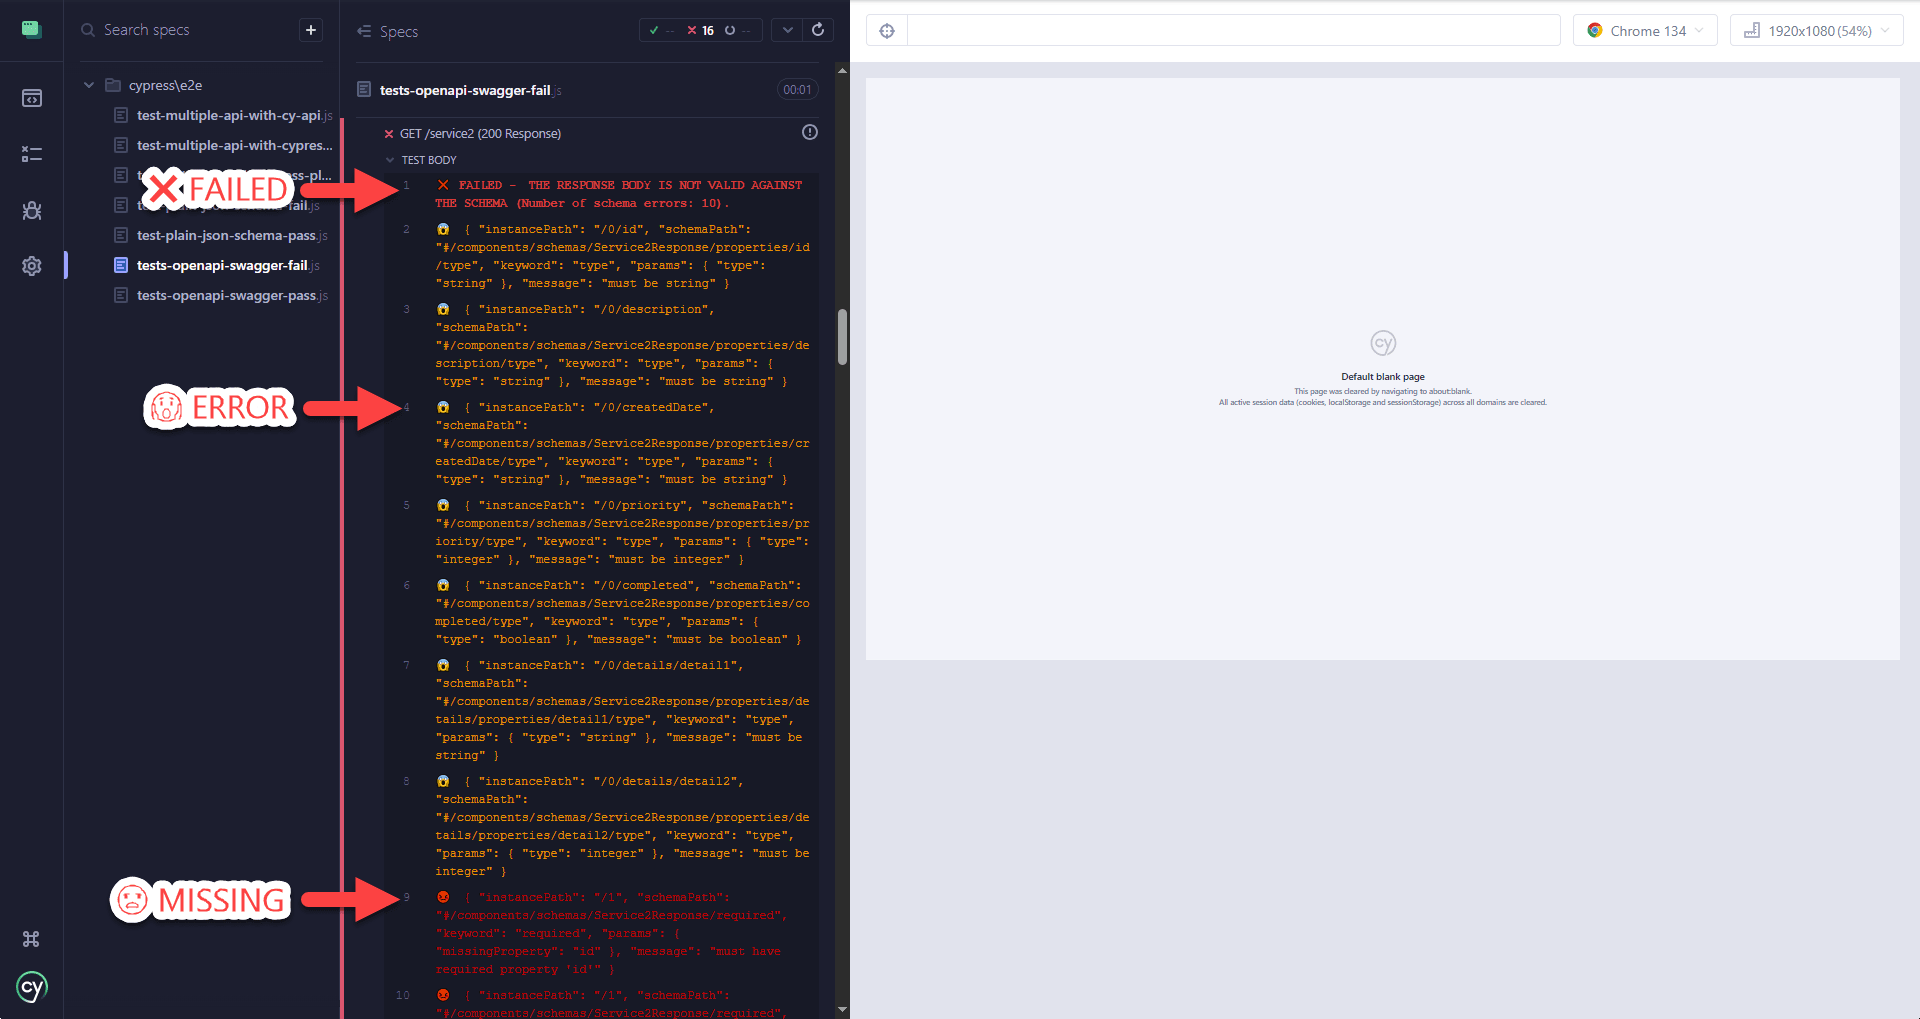
Task: Open the Chrome 134 browser dropdown
Action: pos(1644,30)
